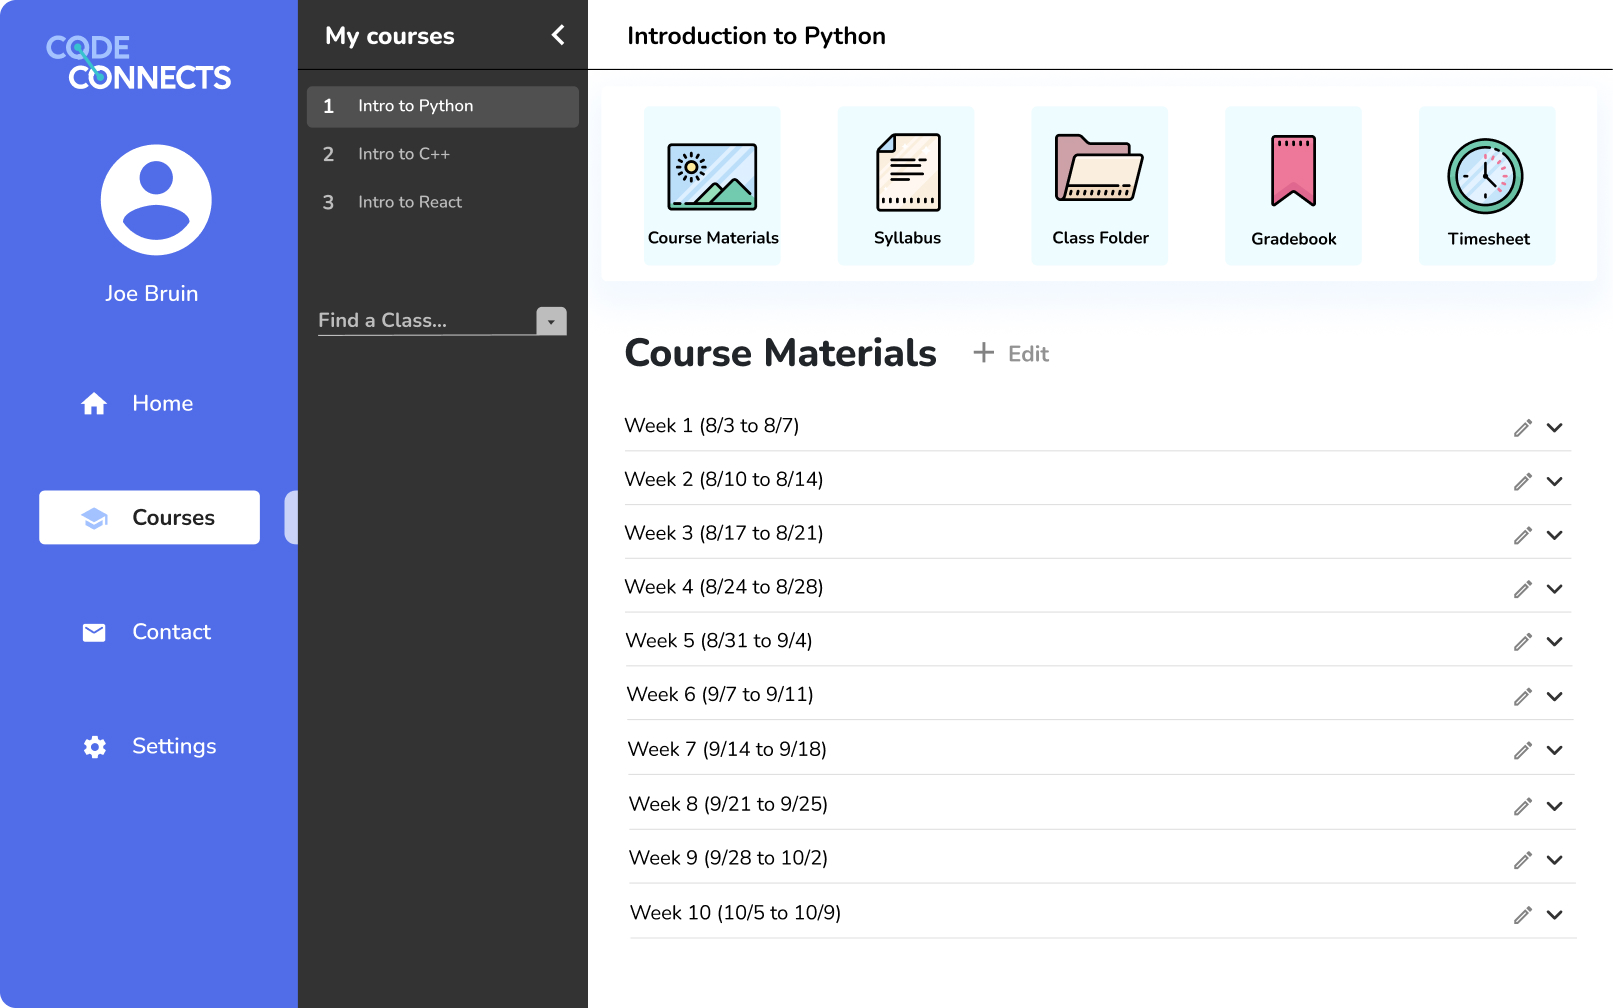Click the plus icon next to Edit

(984, 352)
